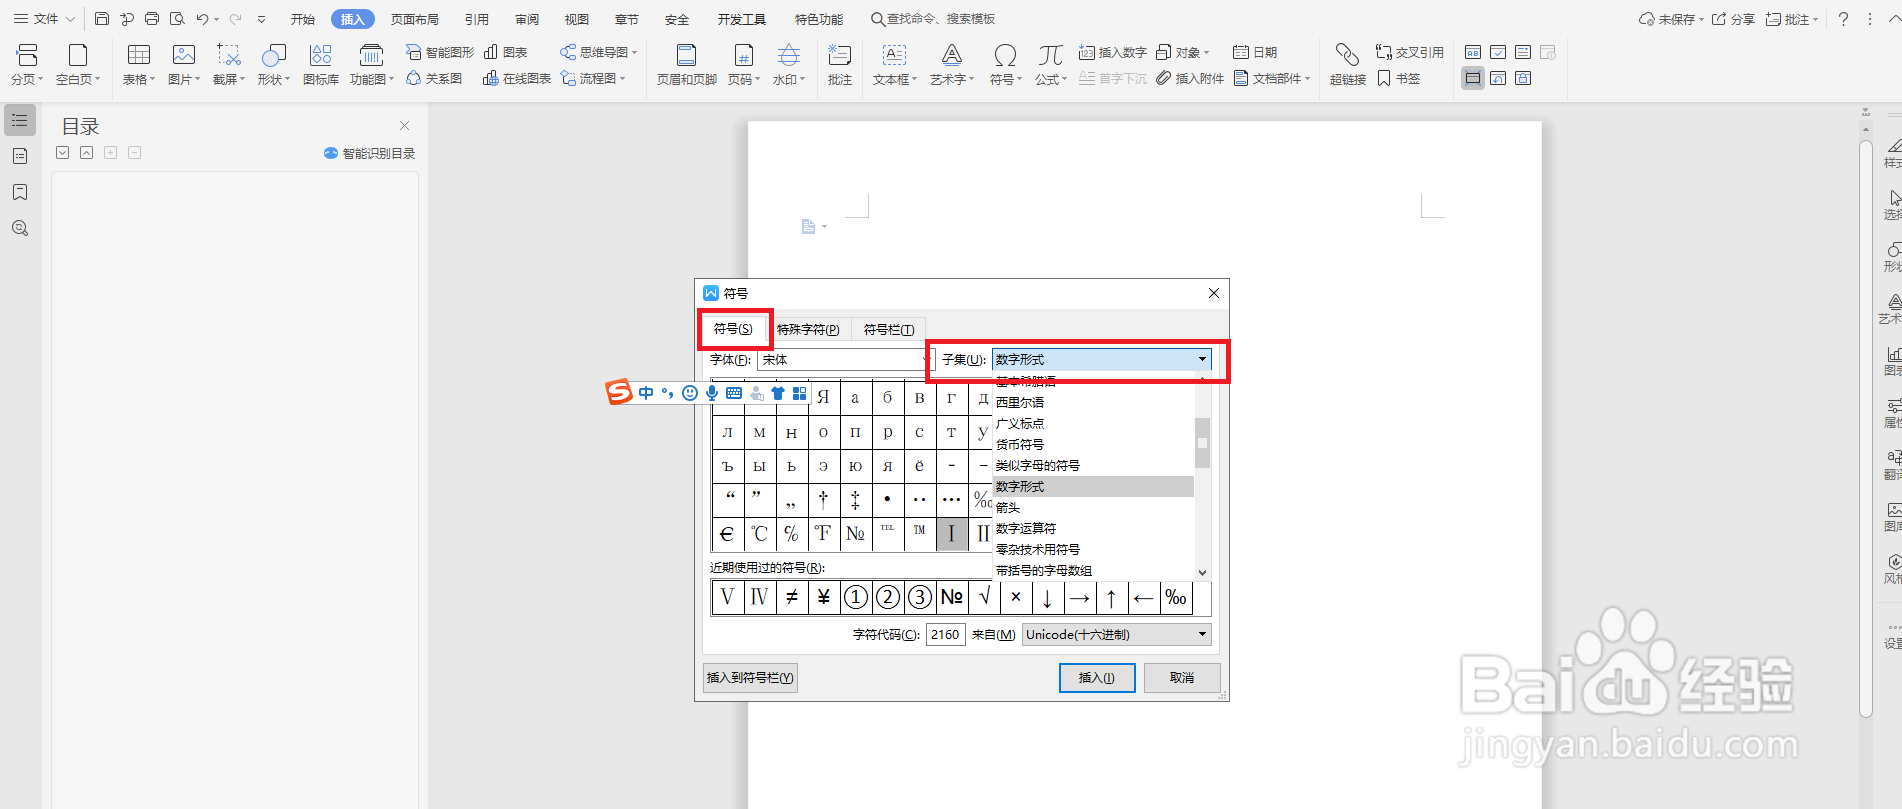Click the Save icon in quick access toolbar

102,19
